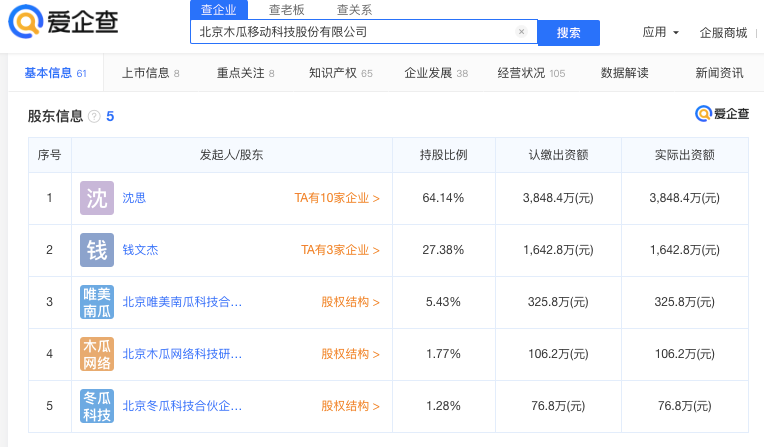Click the 认缴出资额 column header
The image size is (764, 447).
[558, 155]
